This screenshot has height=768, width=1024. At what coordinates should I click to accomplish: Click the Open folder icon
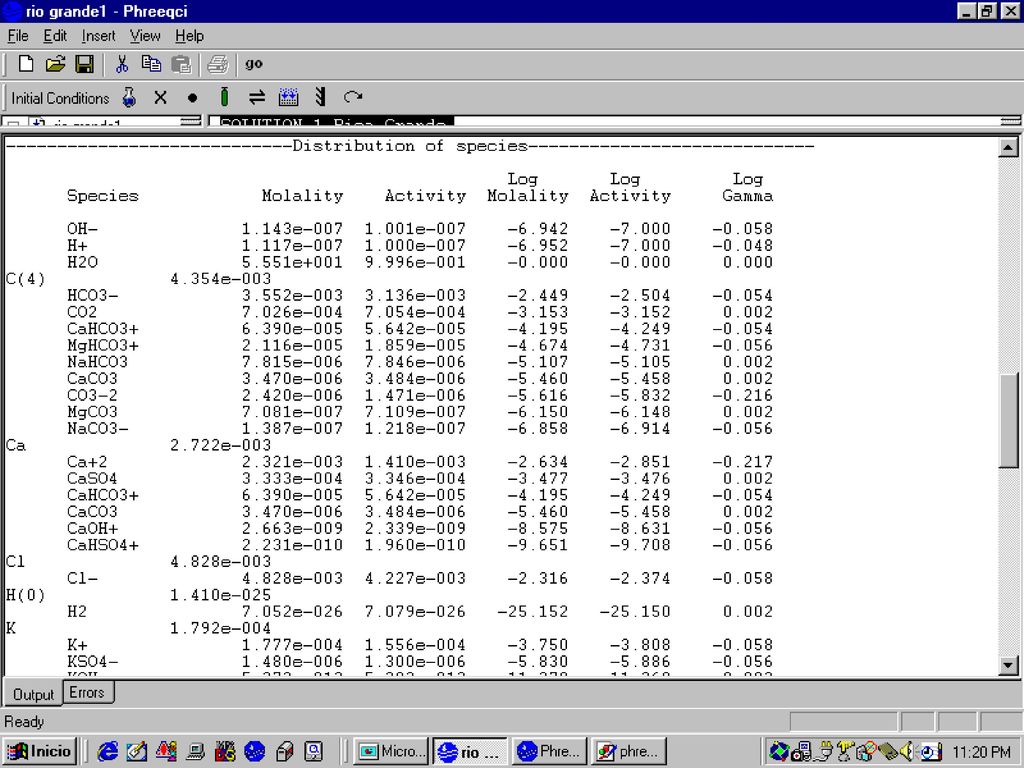pyautogui.click(x=56, y=64)
